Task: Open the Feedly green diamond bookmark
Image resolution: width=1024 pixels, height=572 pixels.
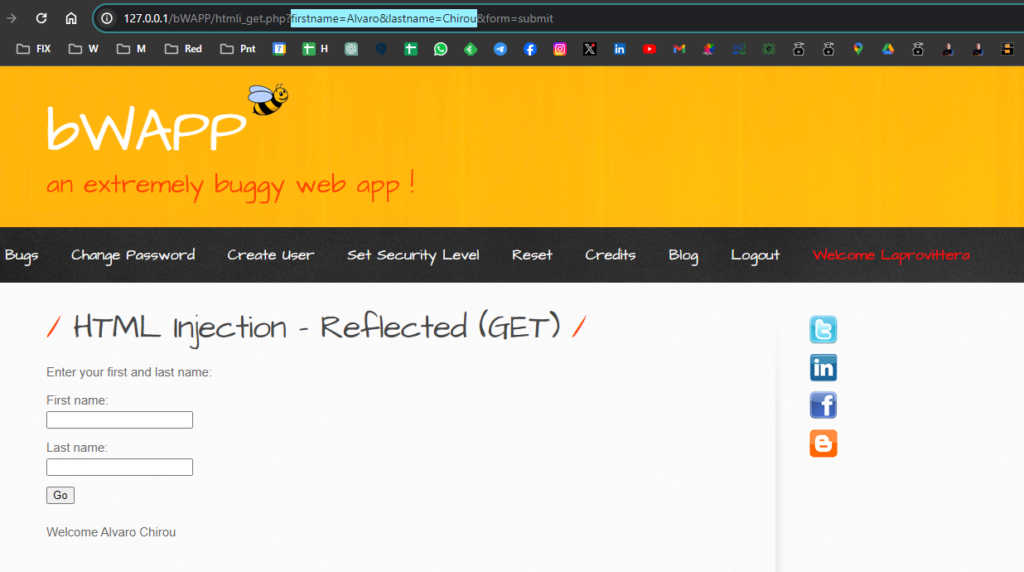Action: [x=470, y=49]
